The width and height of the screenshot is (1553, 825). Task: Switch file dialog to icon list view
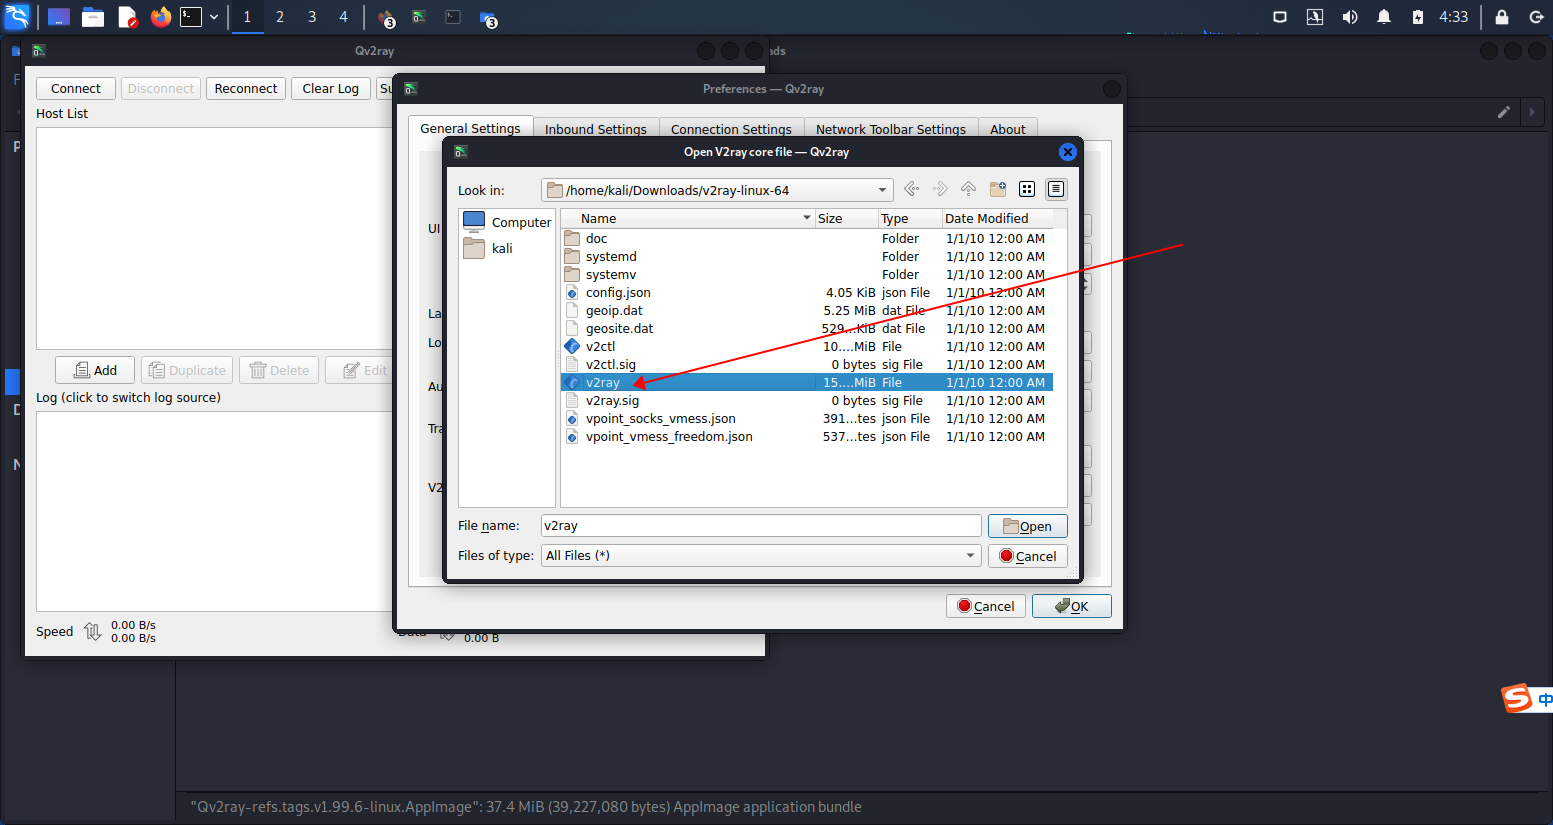(x=1026, y=189)
